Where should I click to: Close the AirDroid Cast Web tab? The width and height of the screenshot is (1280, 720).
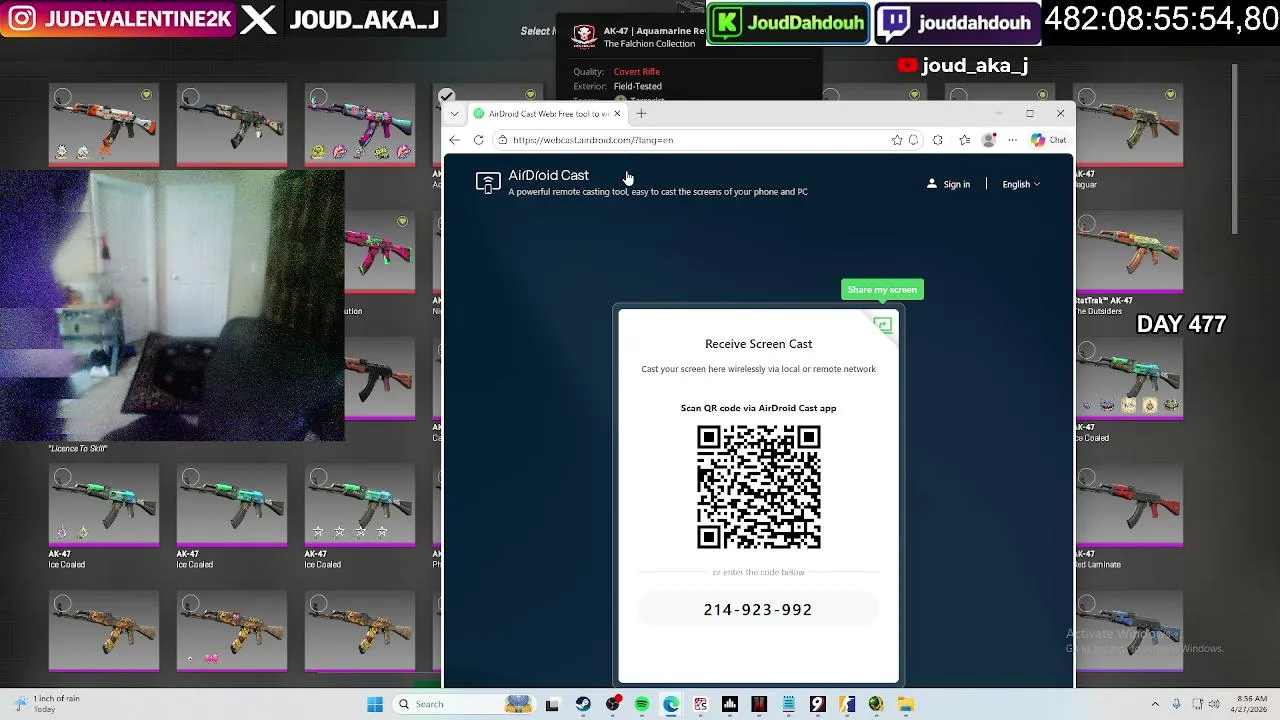617,114
